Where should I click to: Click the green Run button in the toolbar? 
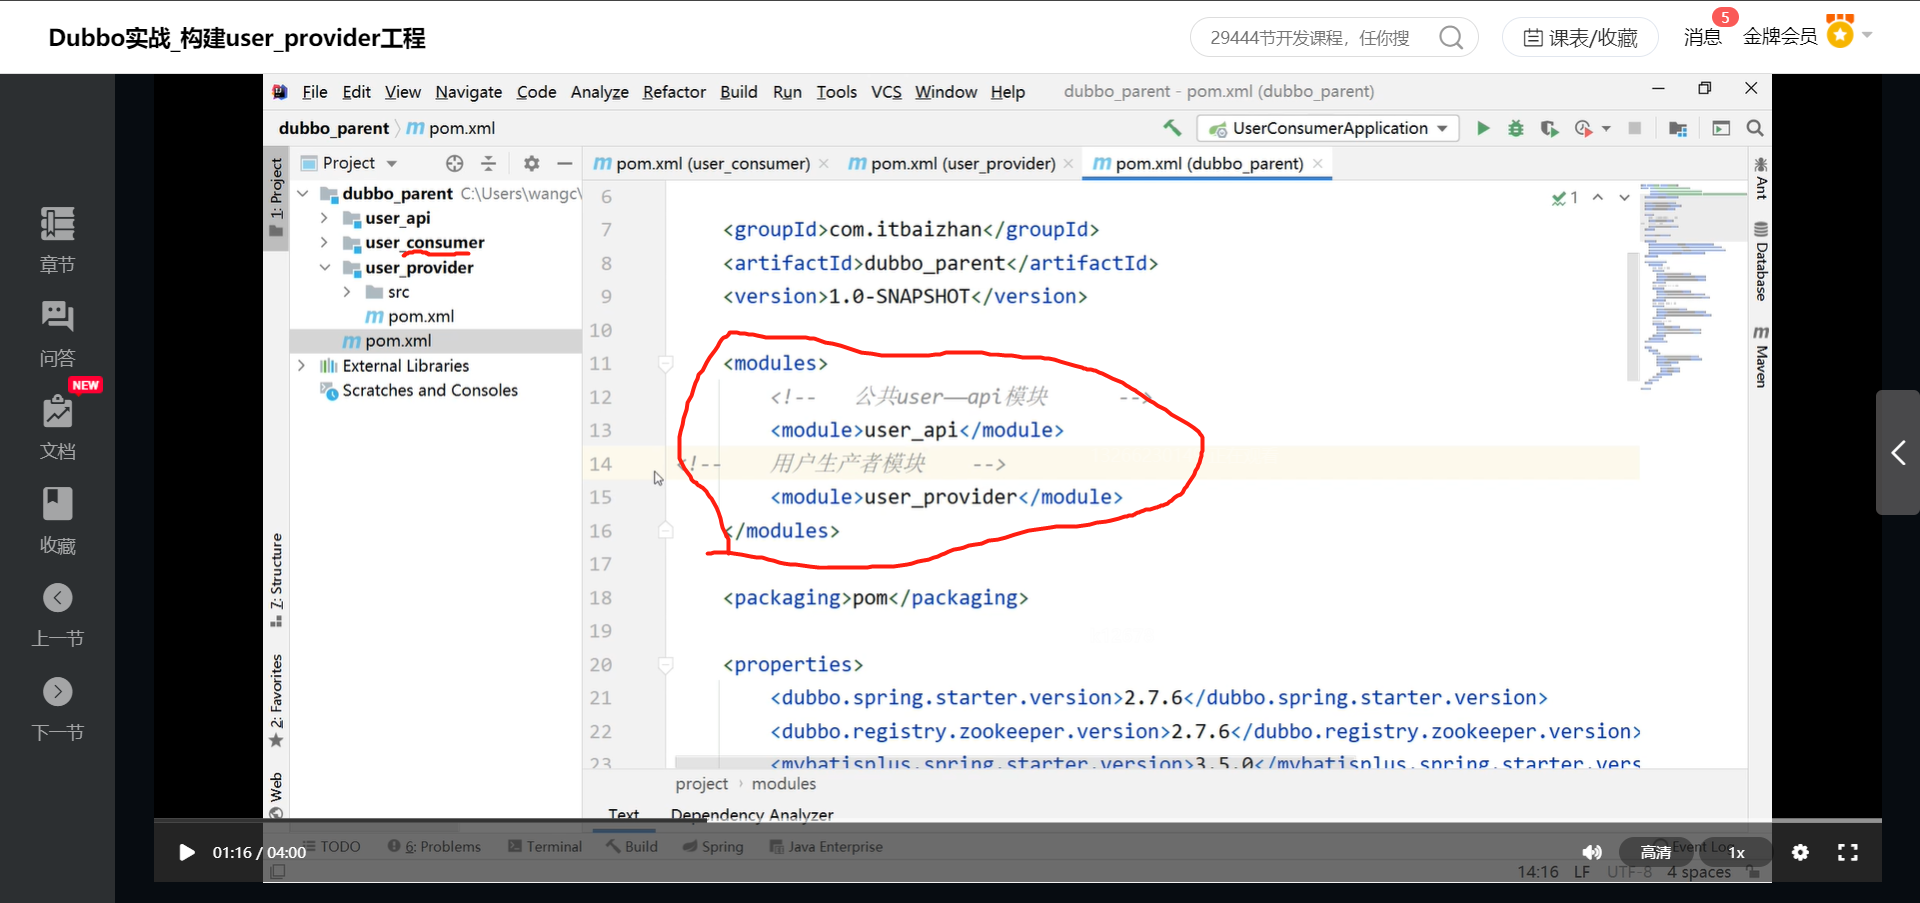1483,128
